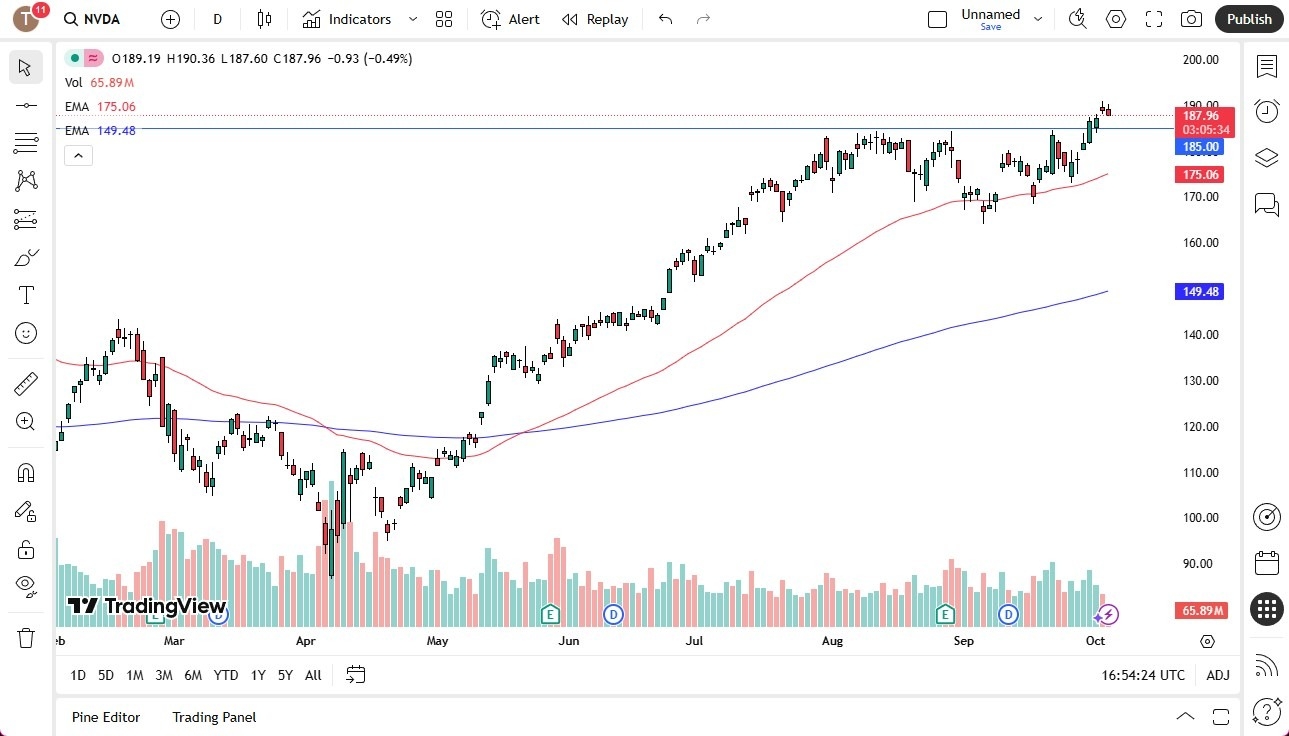Switch to the Trading Panel tab
Image resolution: width=1289 pixels, height=736 pixels.
[x=213, y=717]
